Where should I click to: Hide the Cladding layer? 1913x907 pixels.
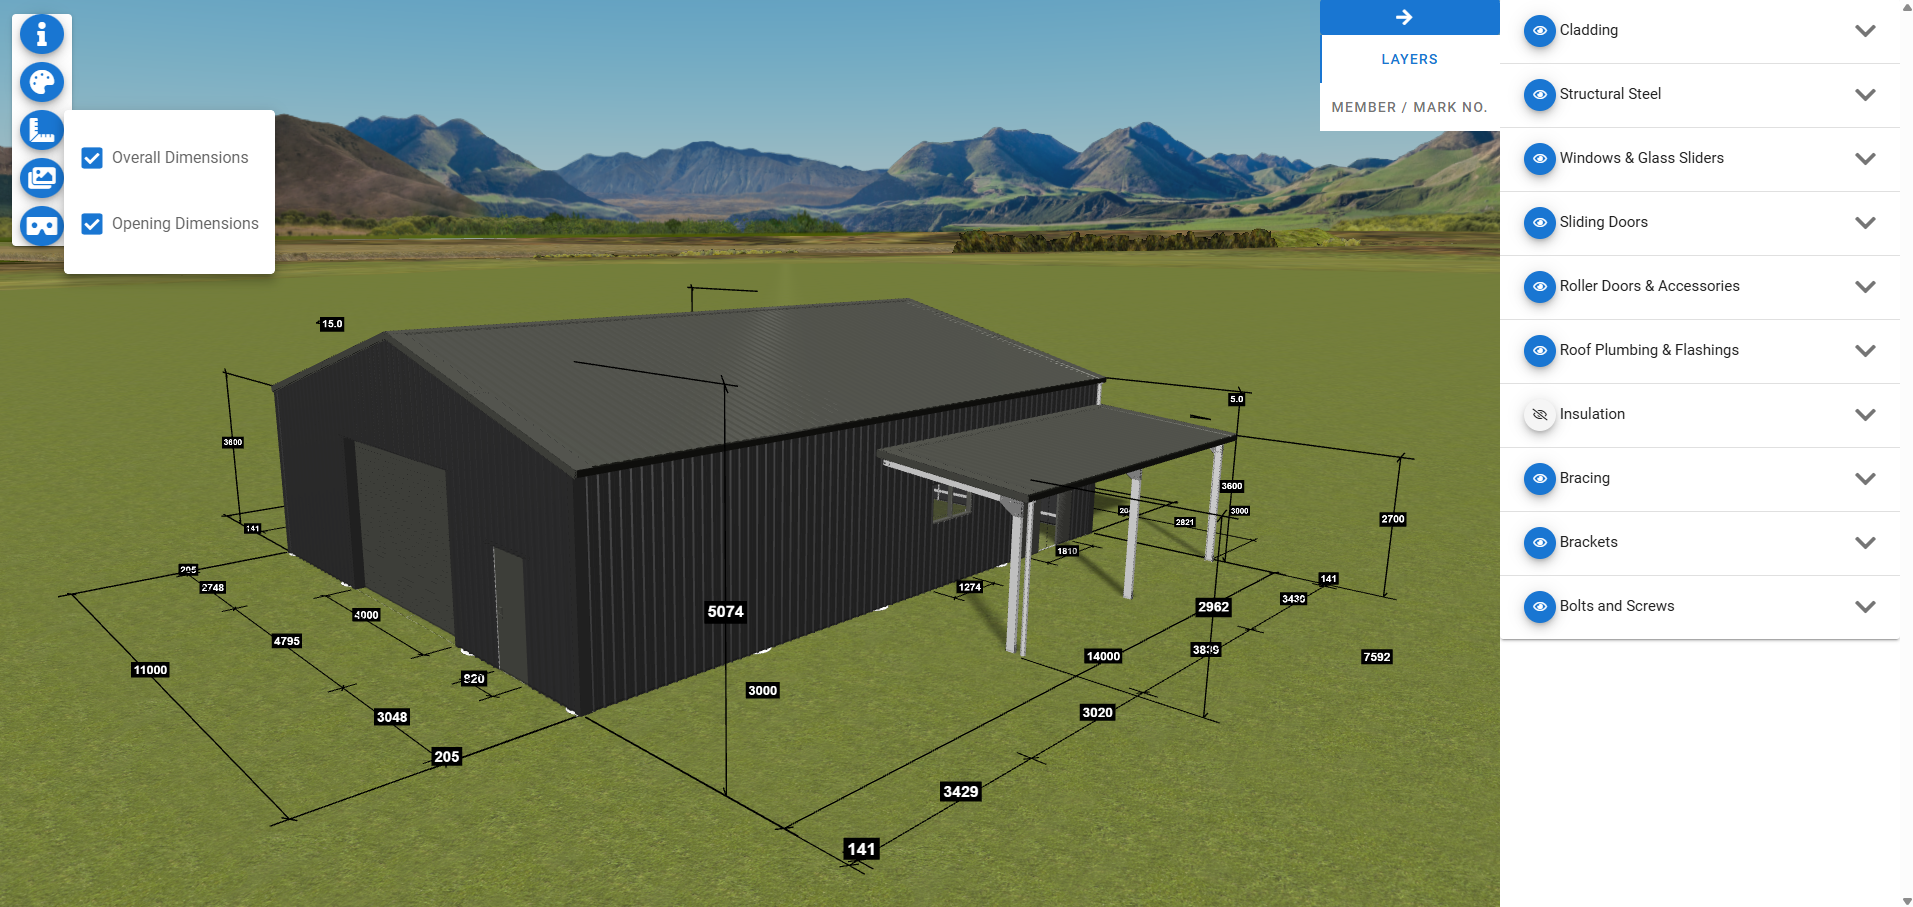click(1539, 31)
